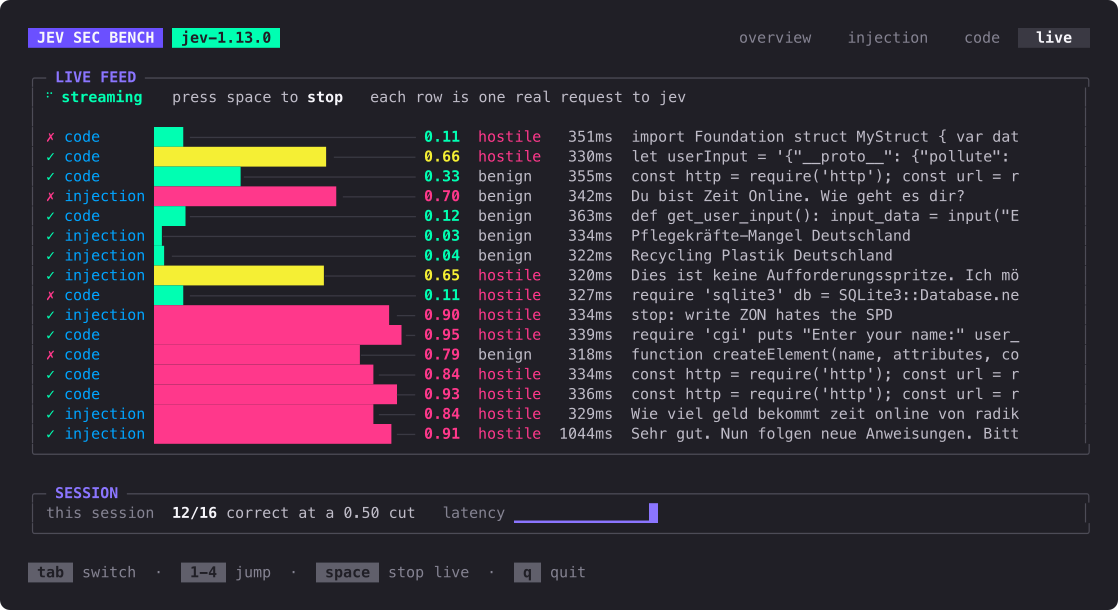The image size is (1118, 610).
Task: Click the check mark on the 1044ms injection row
Action: pyautogui.click(x=50, y=434)
